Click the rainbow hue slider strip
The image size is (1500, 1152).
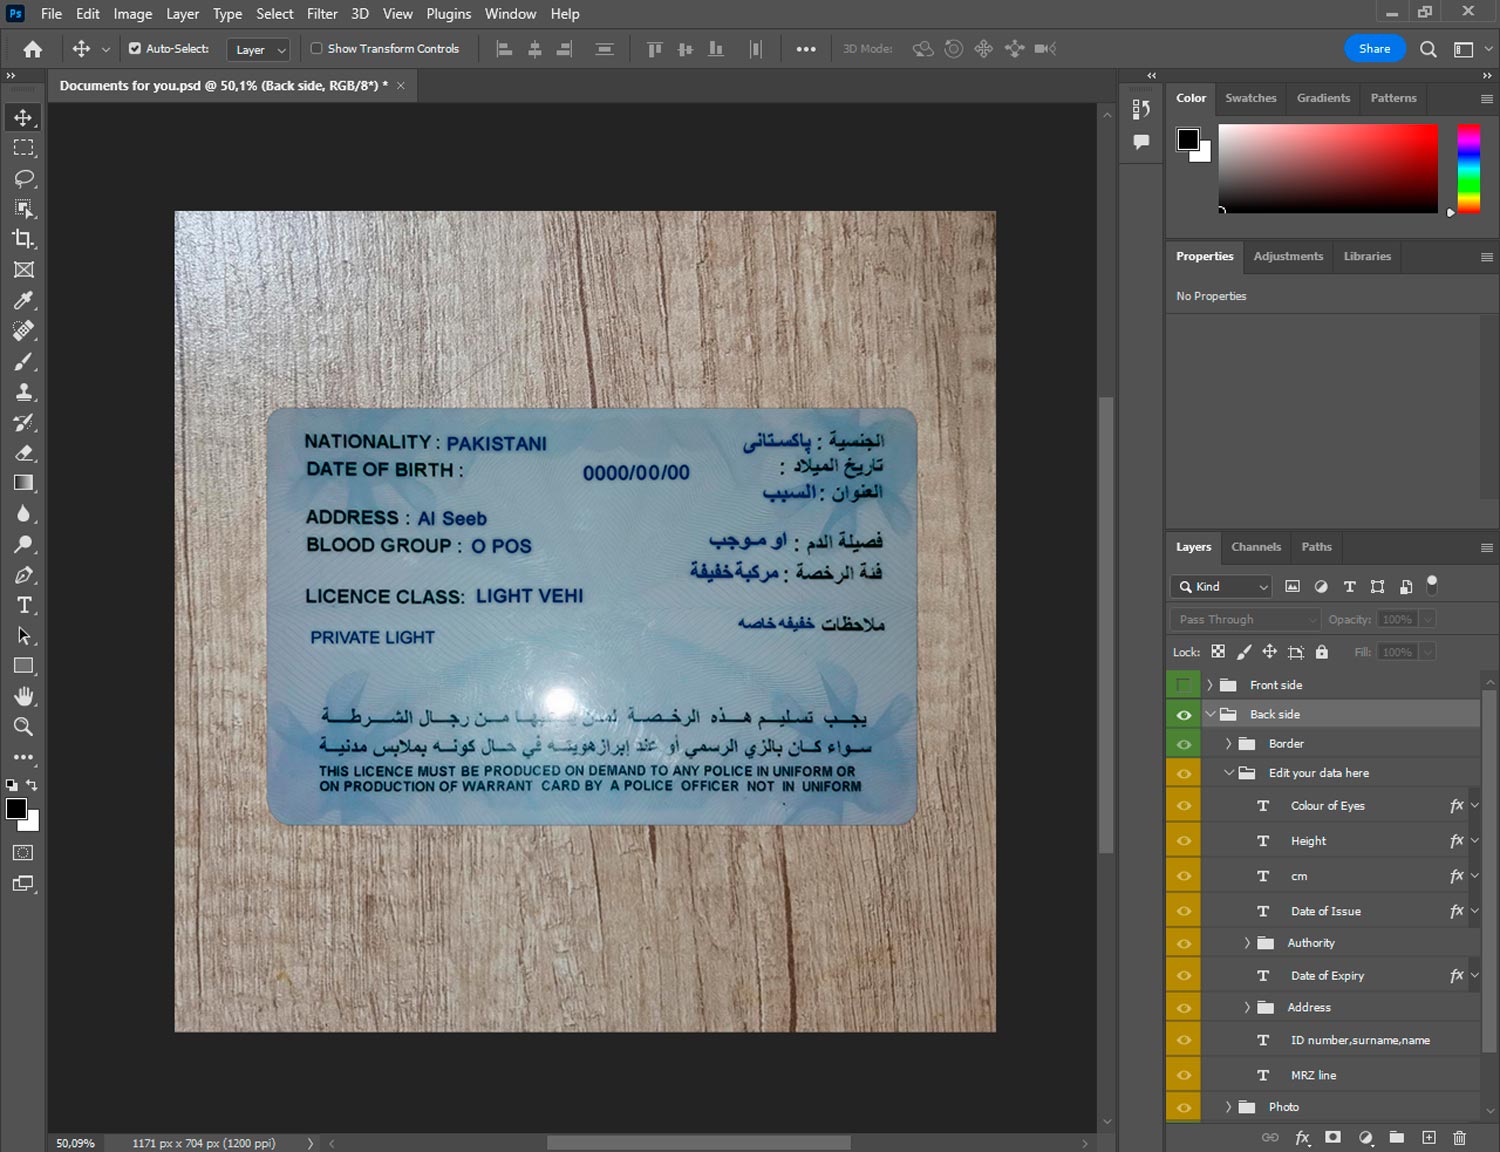(1468, 168)
